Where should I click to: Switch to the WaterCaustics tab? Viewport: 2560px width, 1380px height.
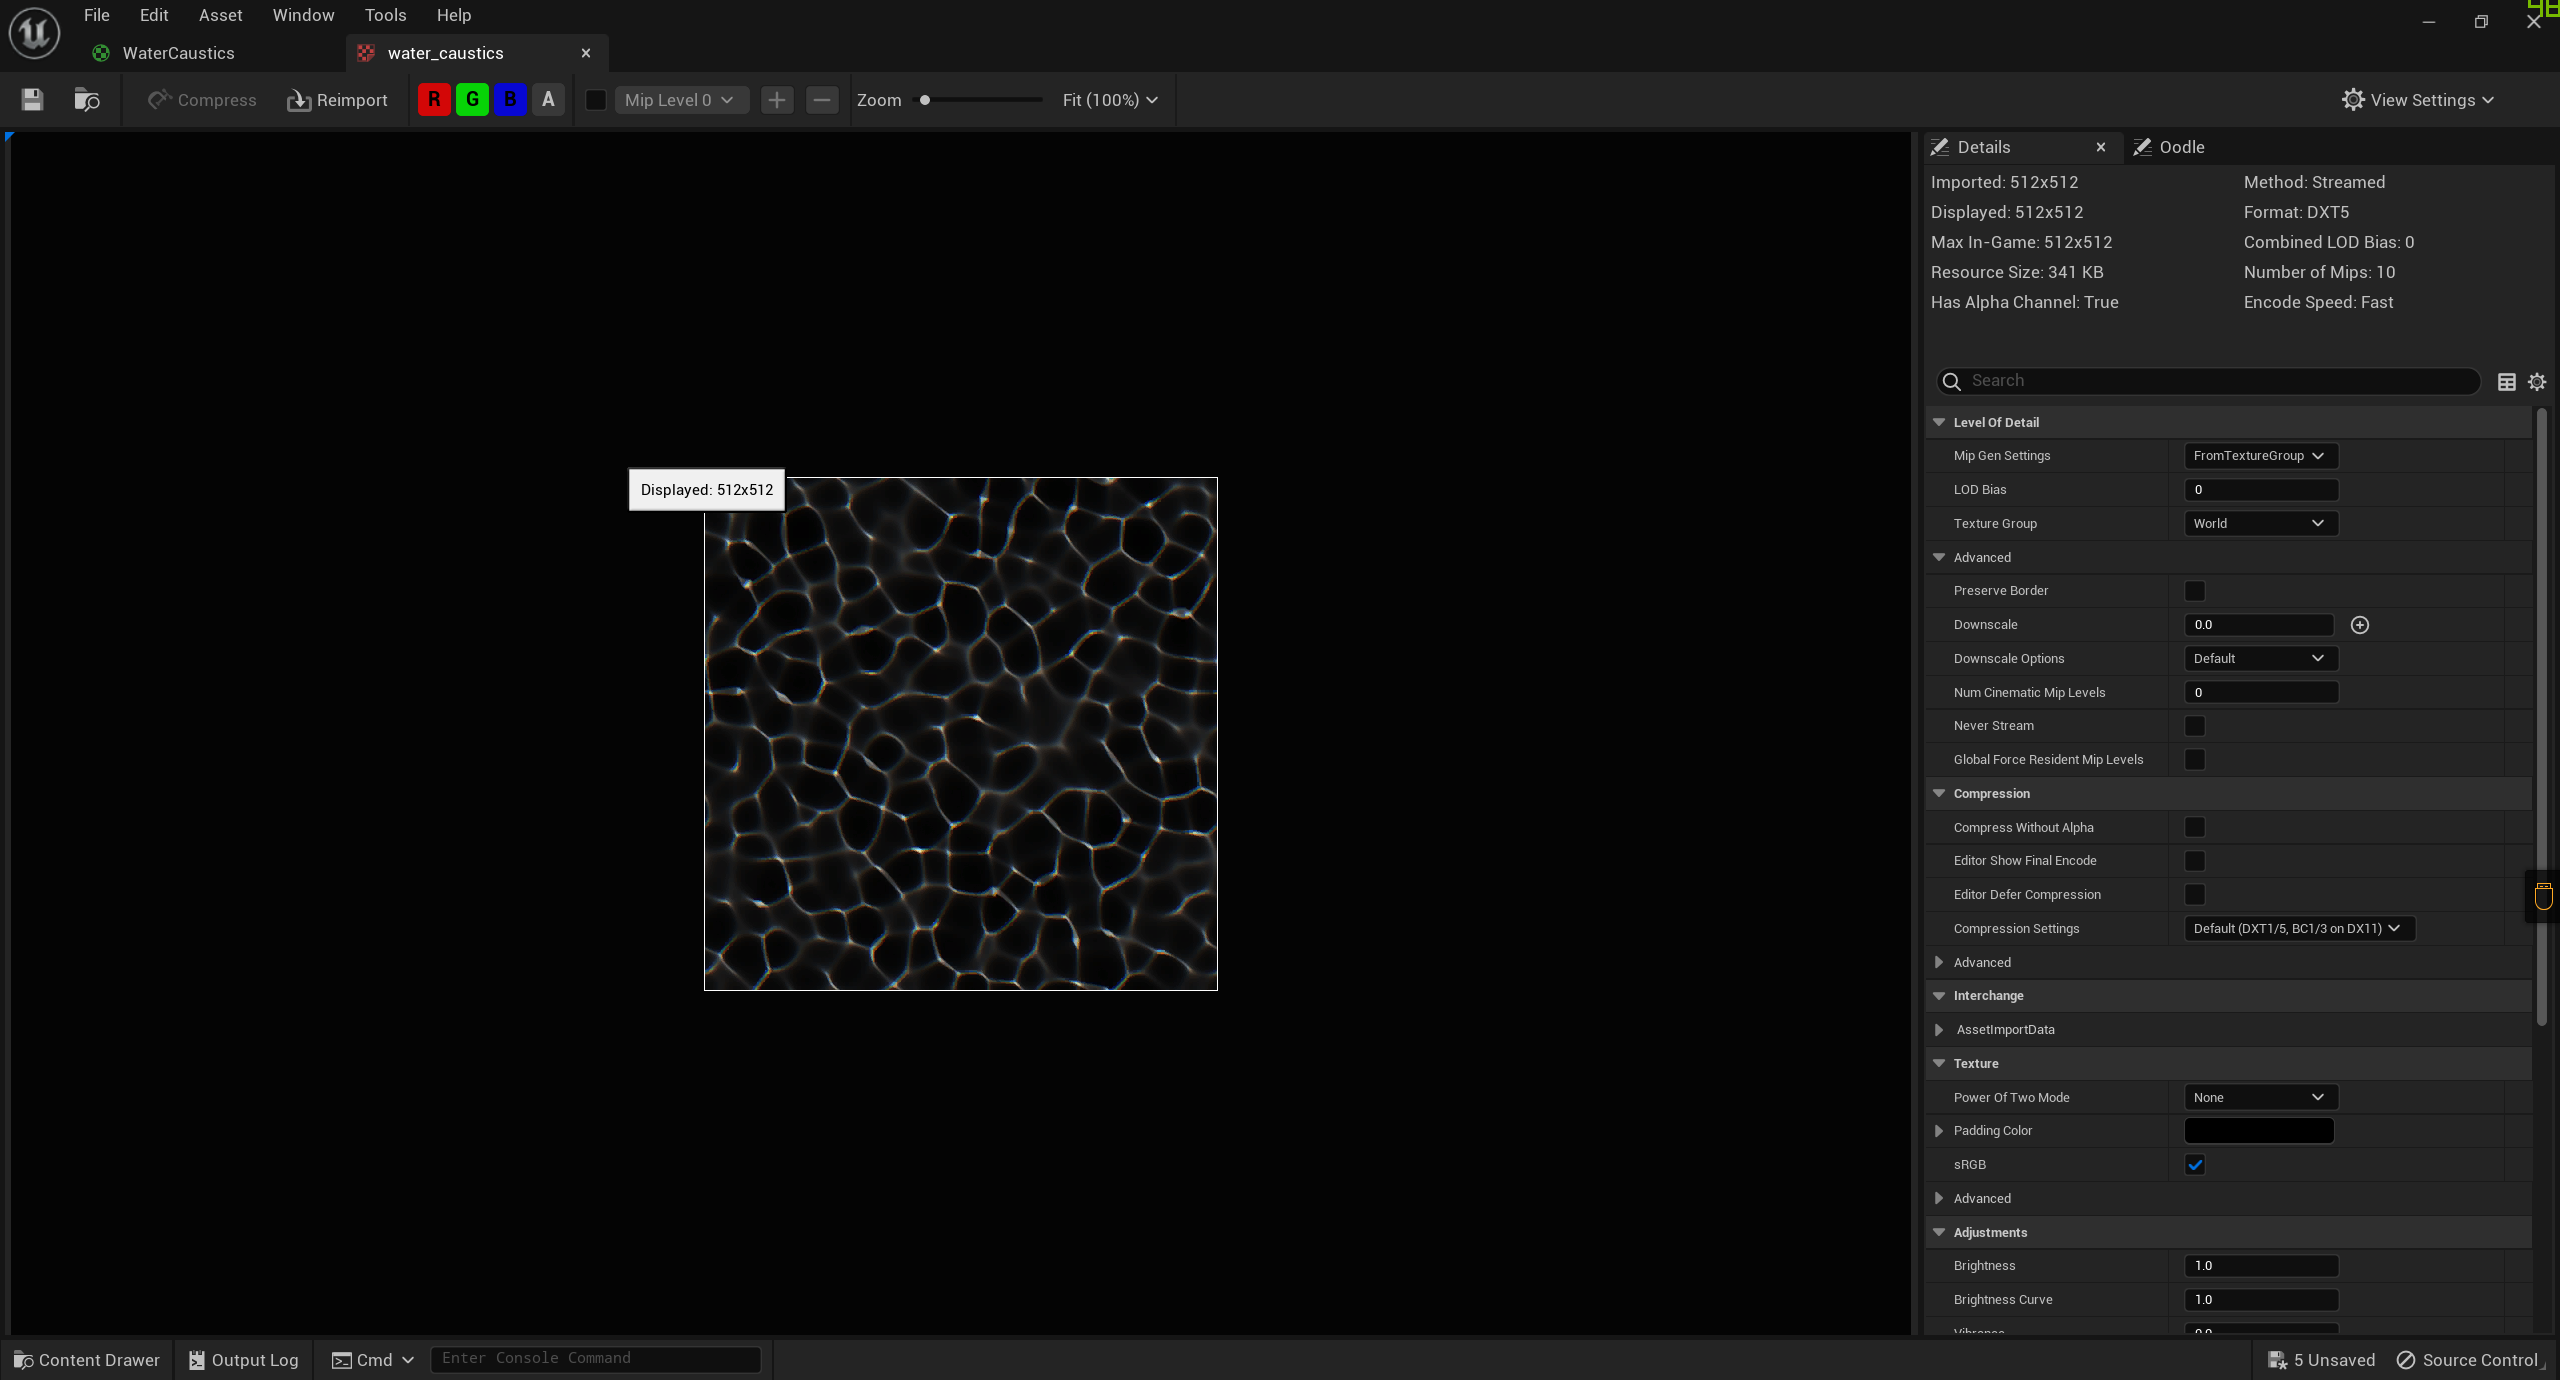178,53
